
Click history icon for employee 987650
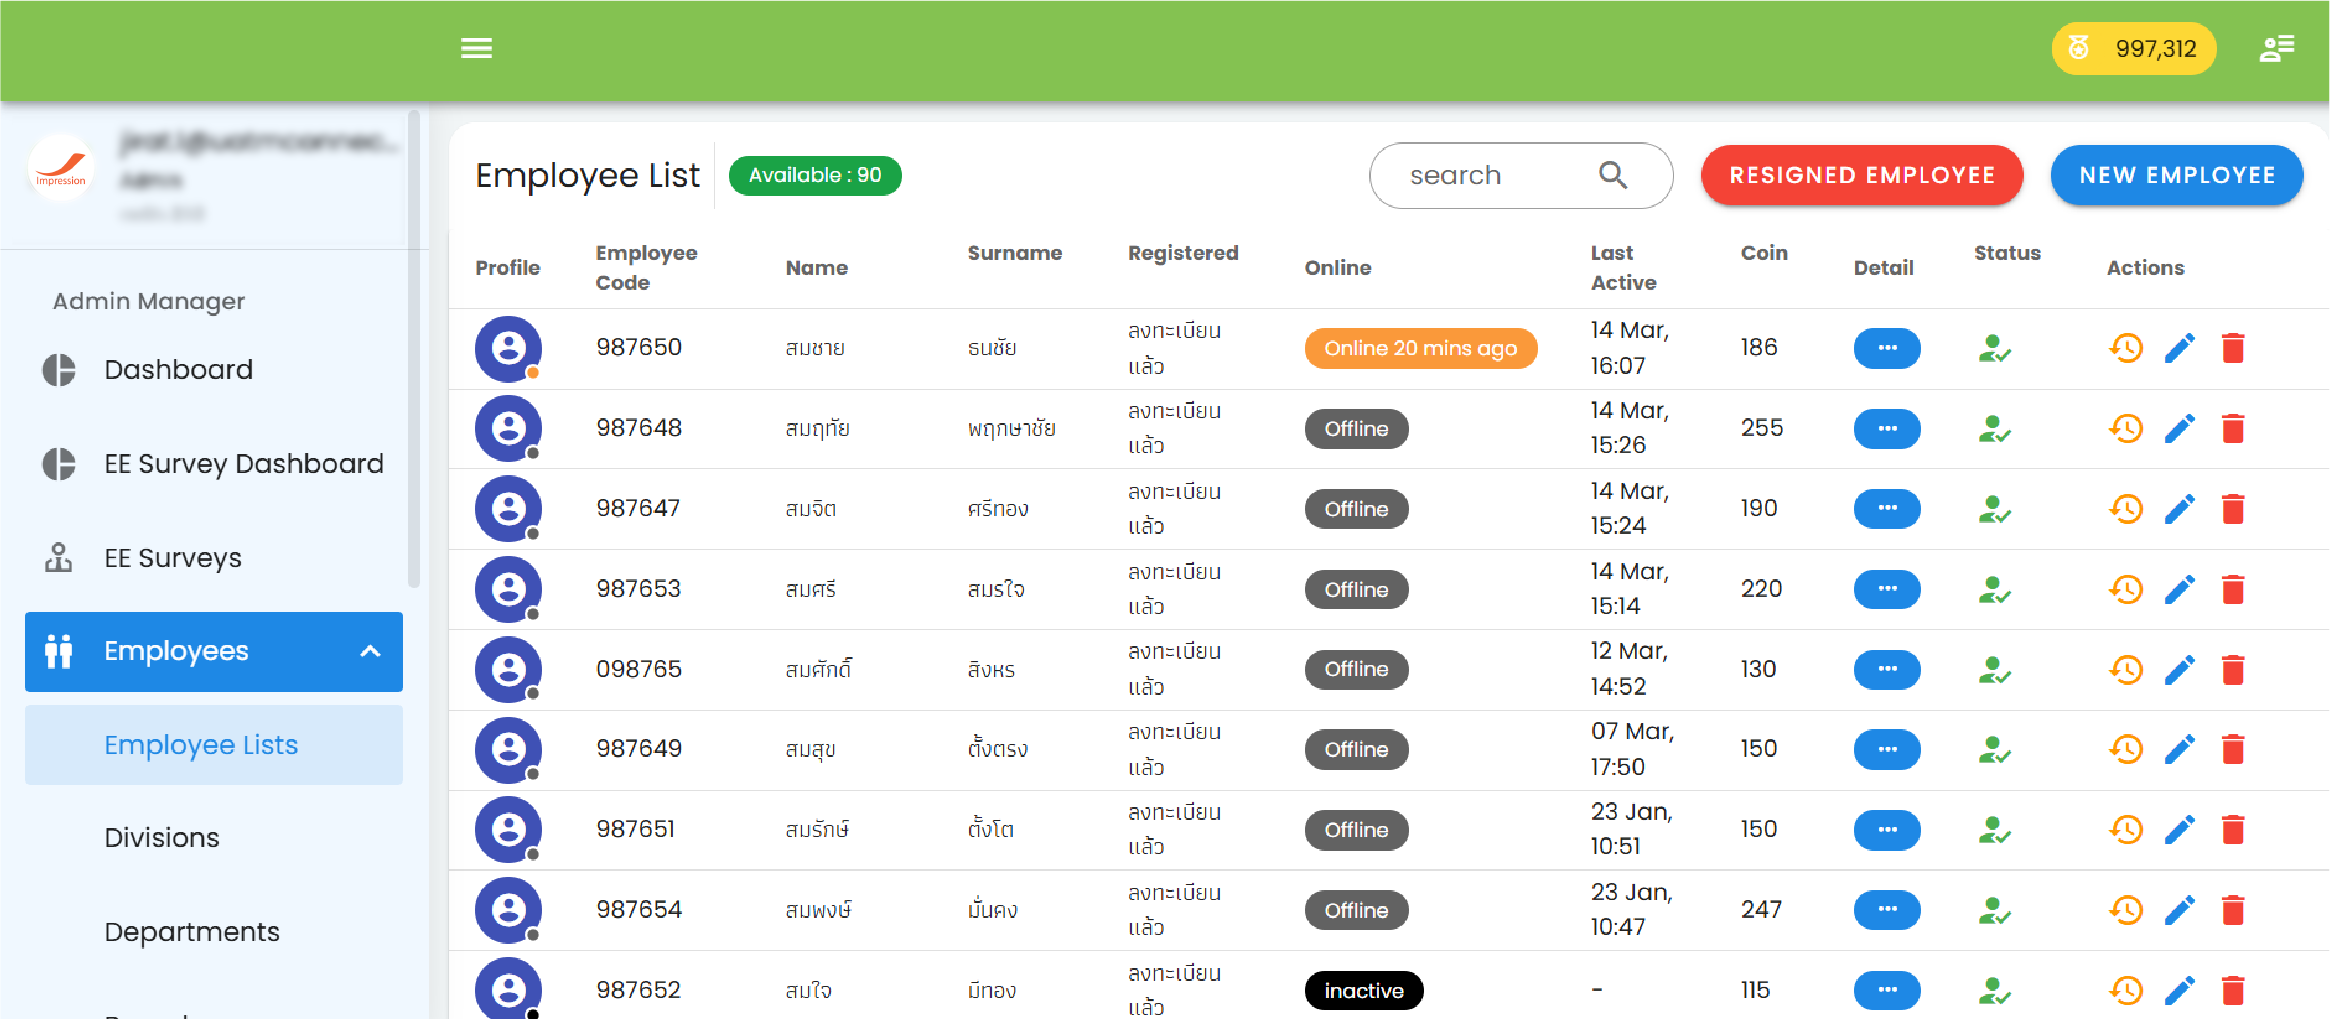coord(2126,348)
